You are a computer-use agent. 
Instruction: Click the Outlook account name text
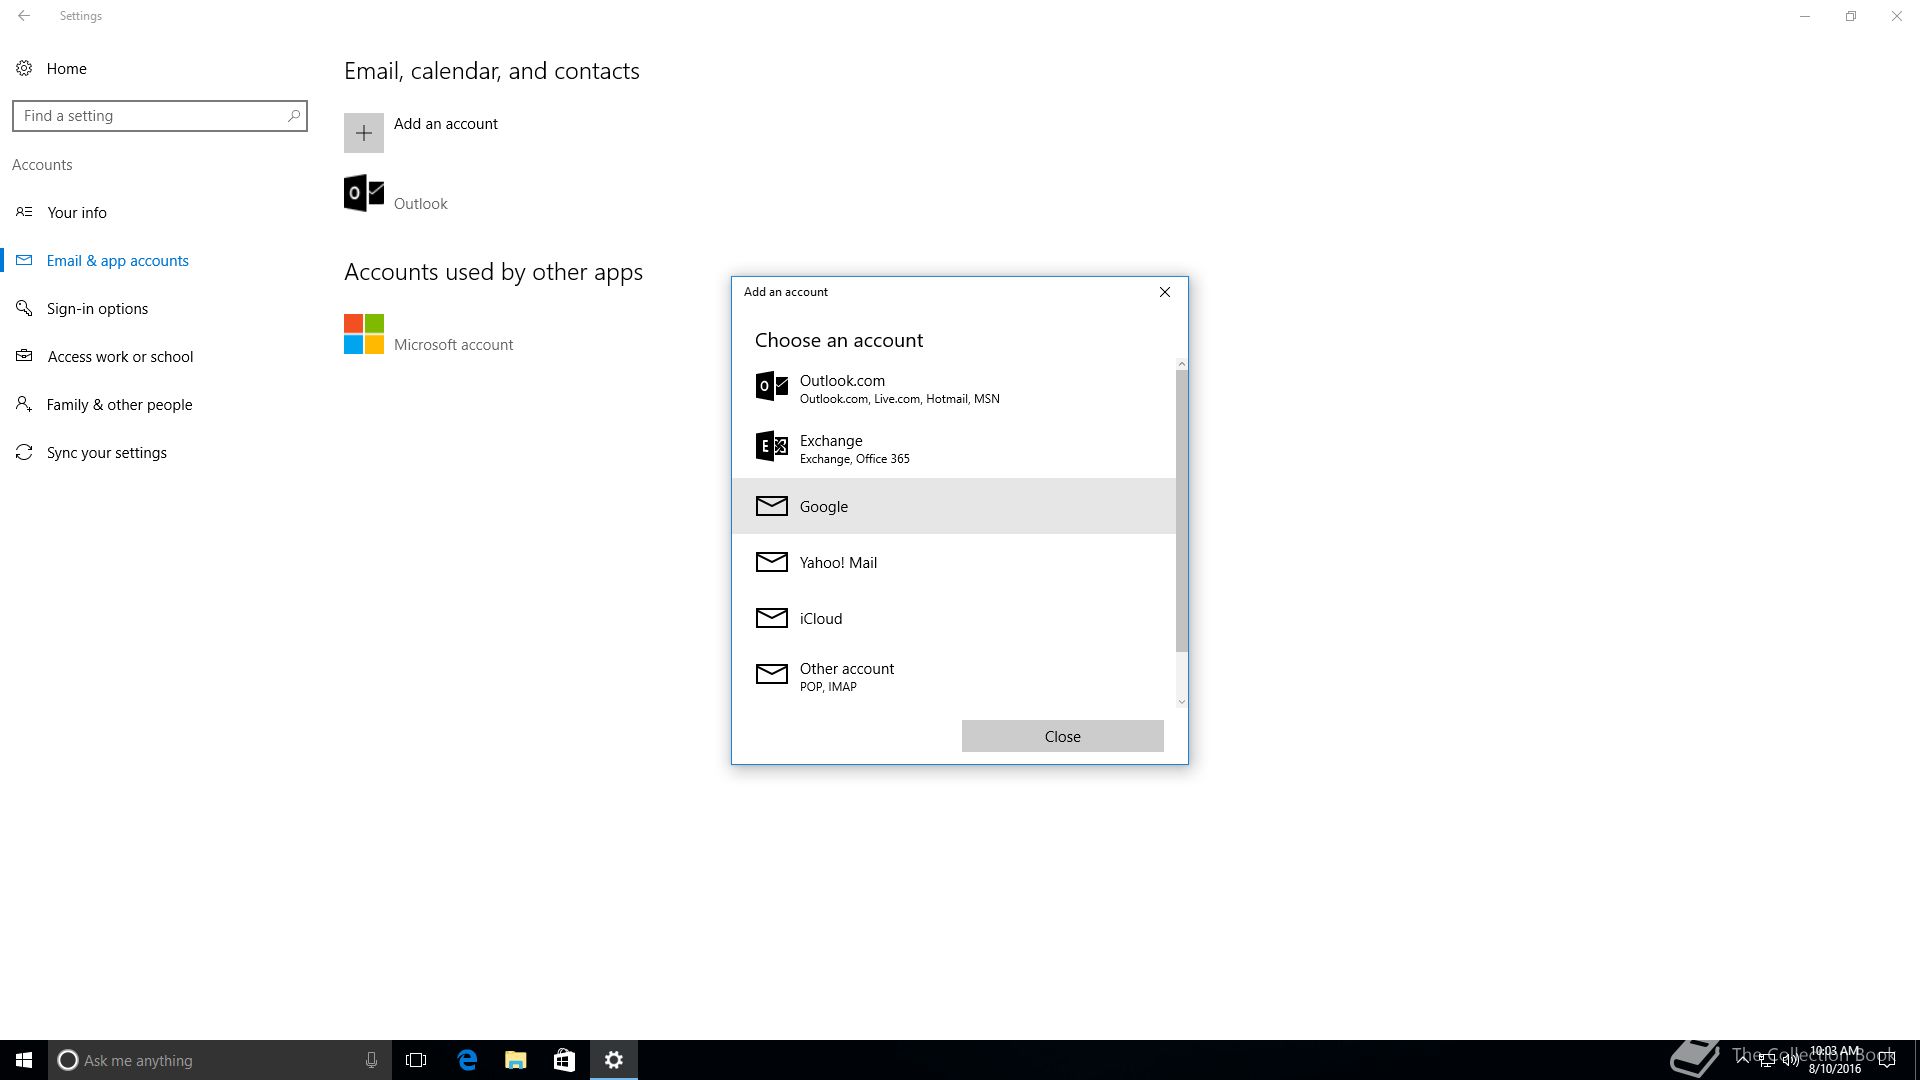click(x=420, y=203)
